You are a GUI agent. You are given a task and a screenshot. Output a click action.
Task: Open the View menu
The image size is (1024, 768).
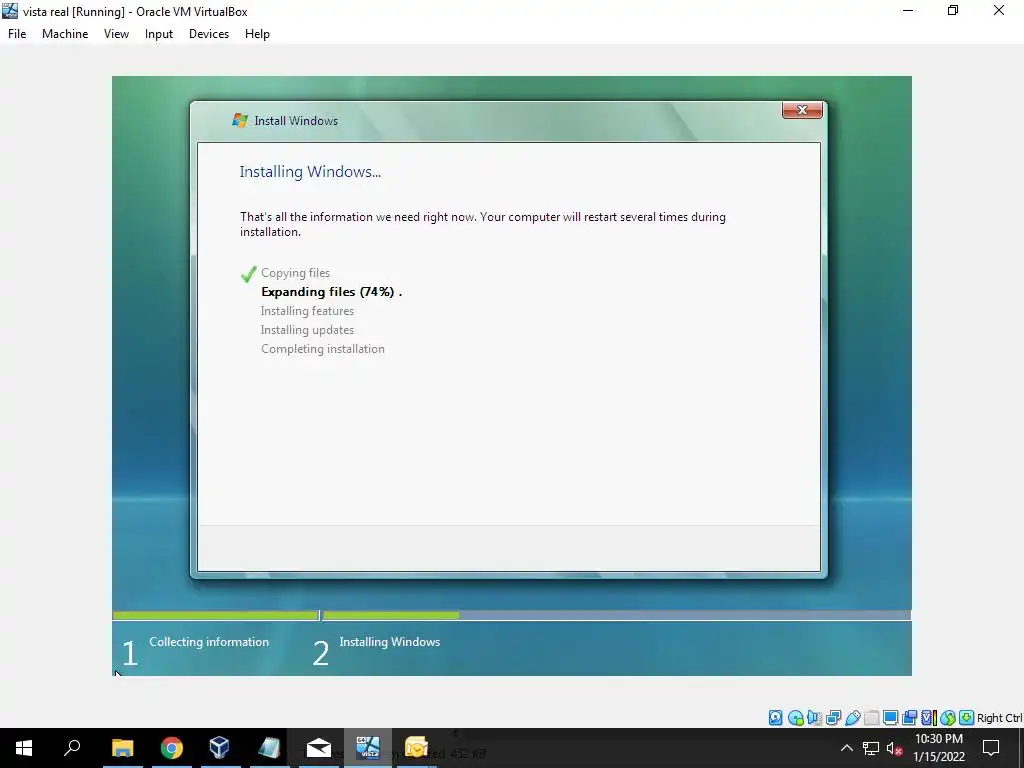116,34
